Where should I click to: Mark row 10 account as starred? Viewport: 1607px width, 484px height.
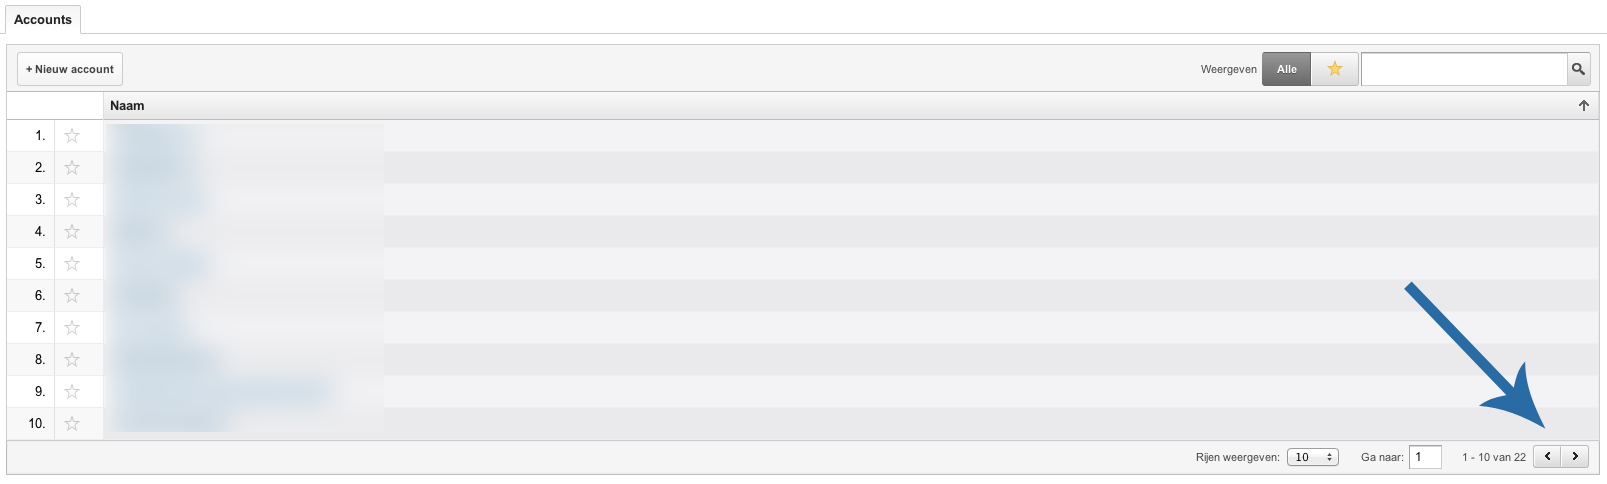click(x=72, y=424)
